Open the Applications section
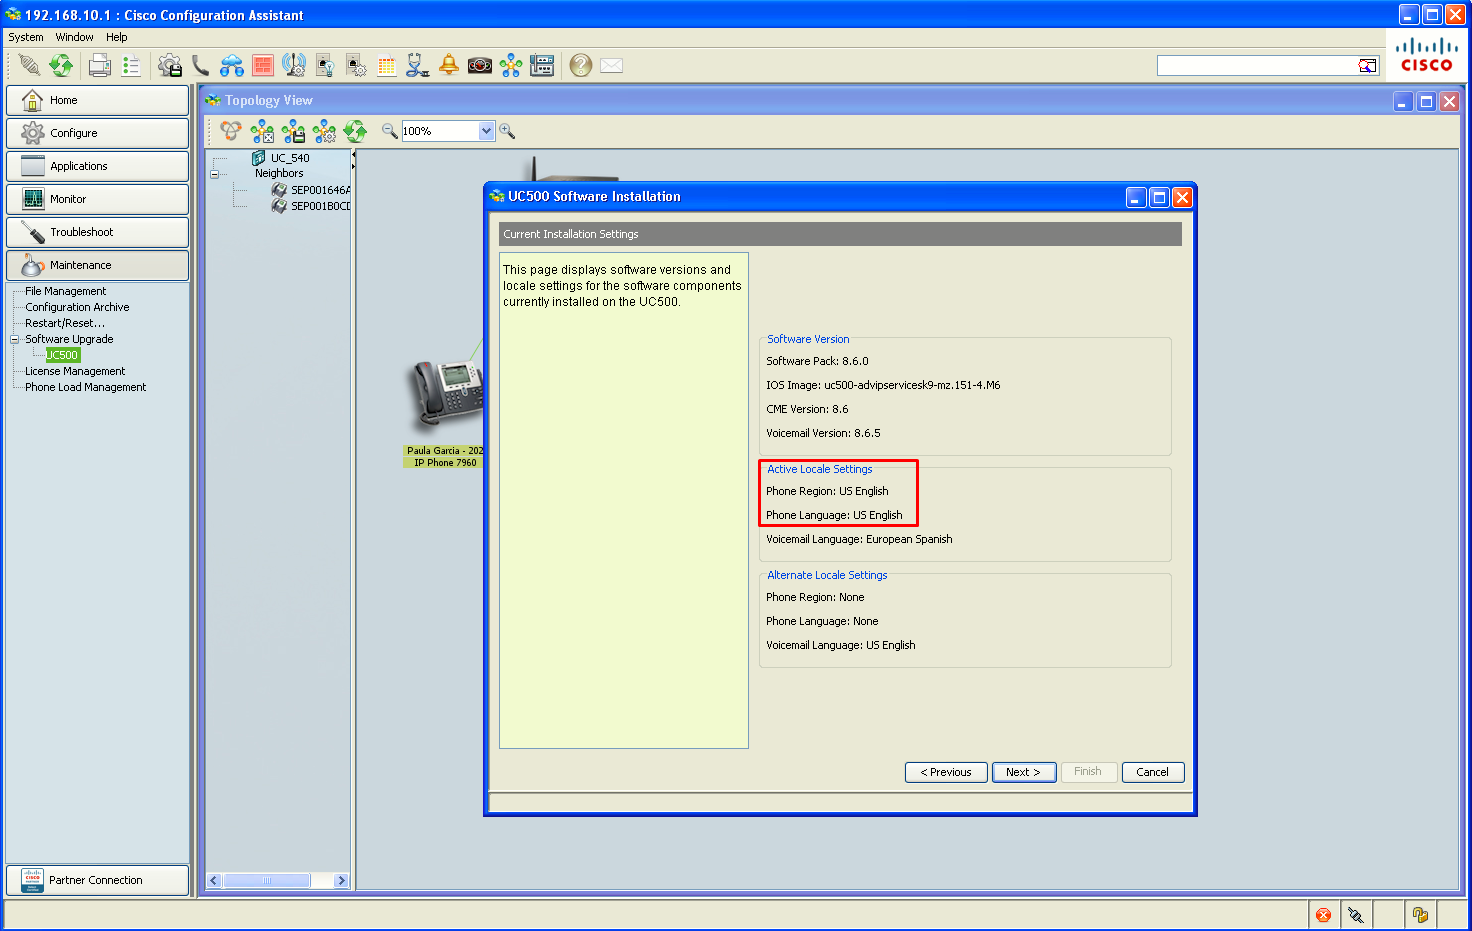 point(97,166)
